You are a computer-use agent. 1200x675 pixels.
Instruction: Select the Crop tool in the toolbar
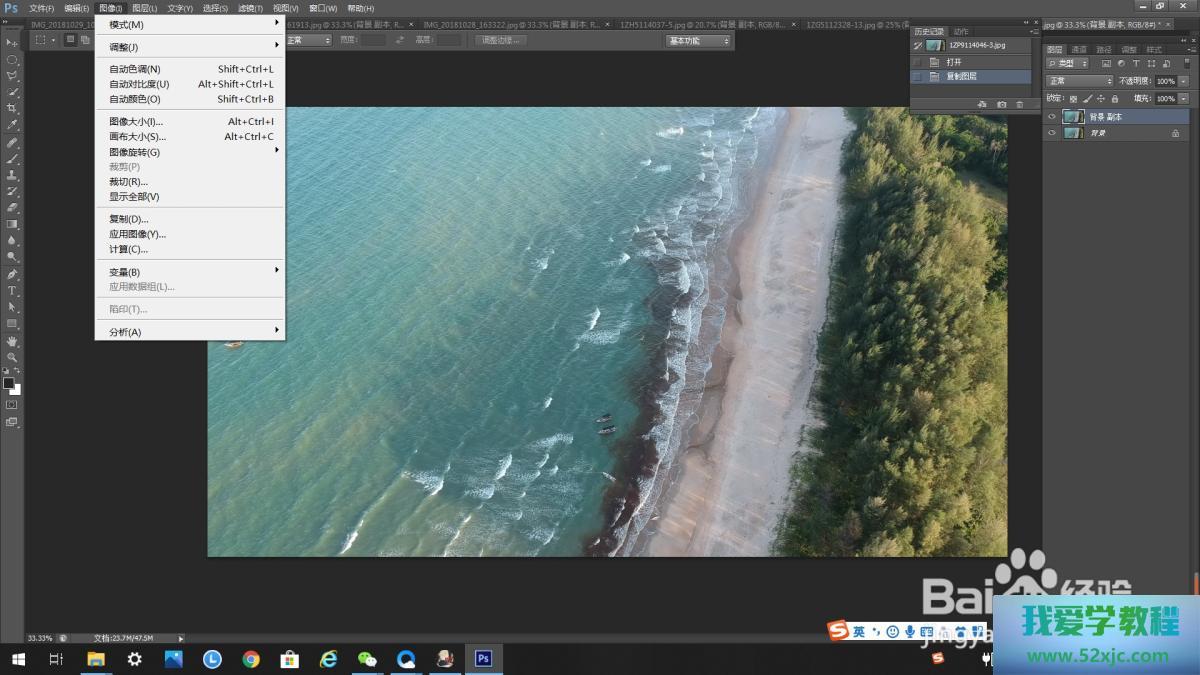pos(12,108)
